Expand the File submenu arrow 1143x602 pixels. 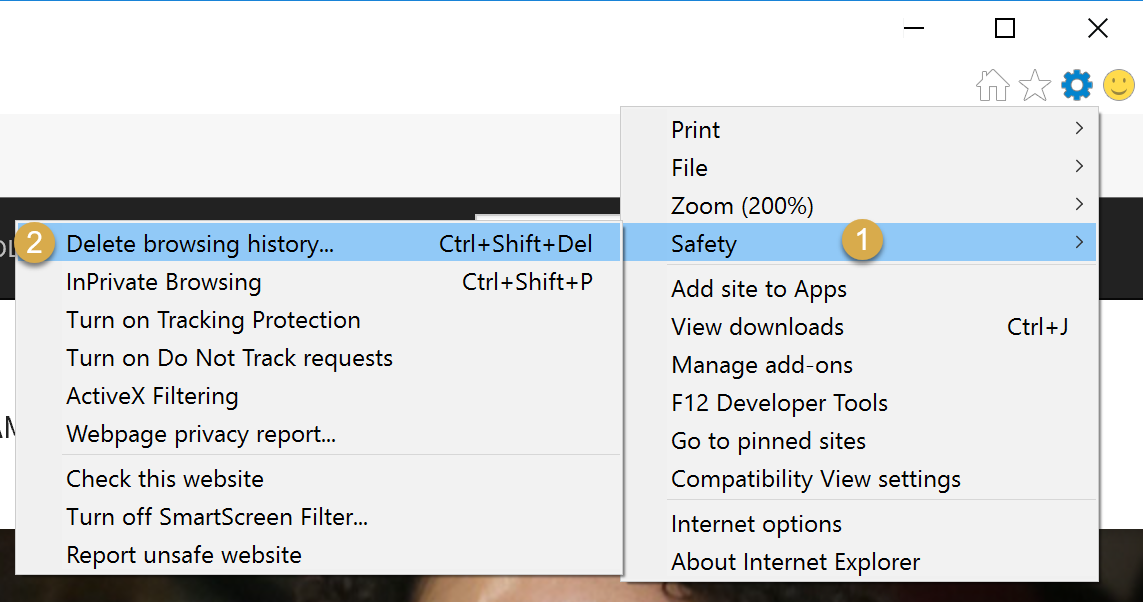[1079, 166]
